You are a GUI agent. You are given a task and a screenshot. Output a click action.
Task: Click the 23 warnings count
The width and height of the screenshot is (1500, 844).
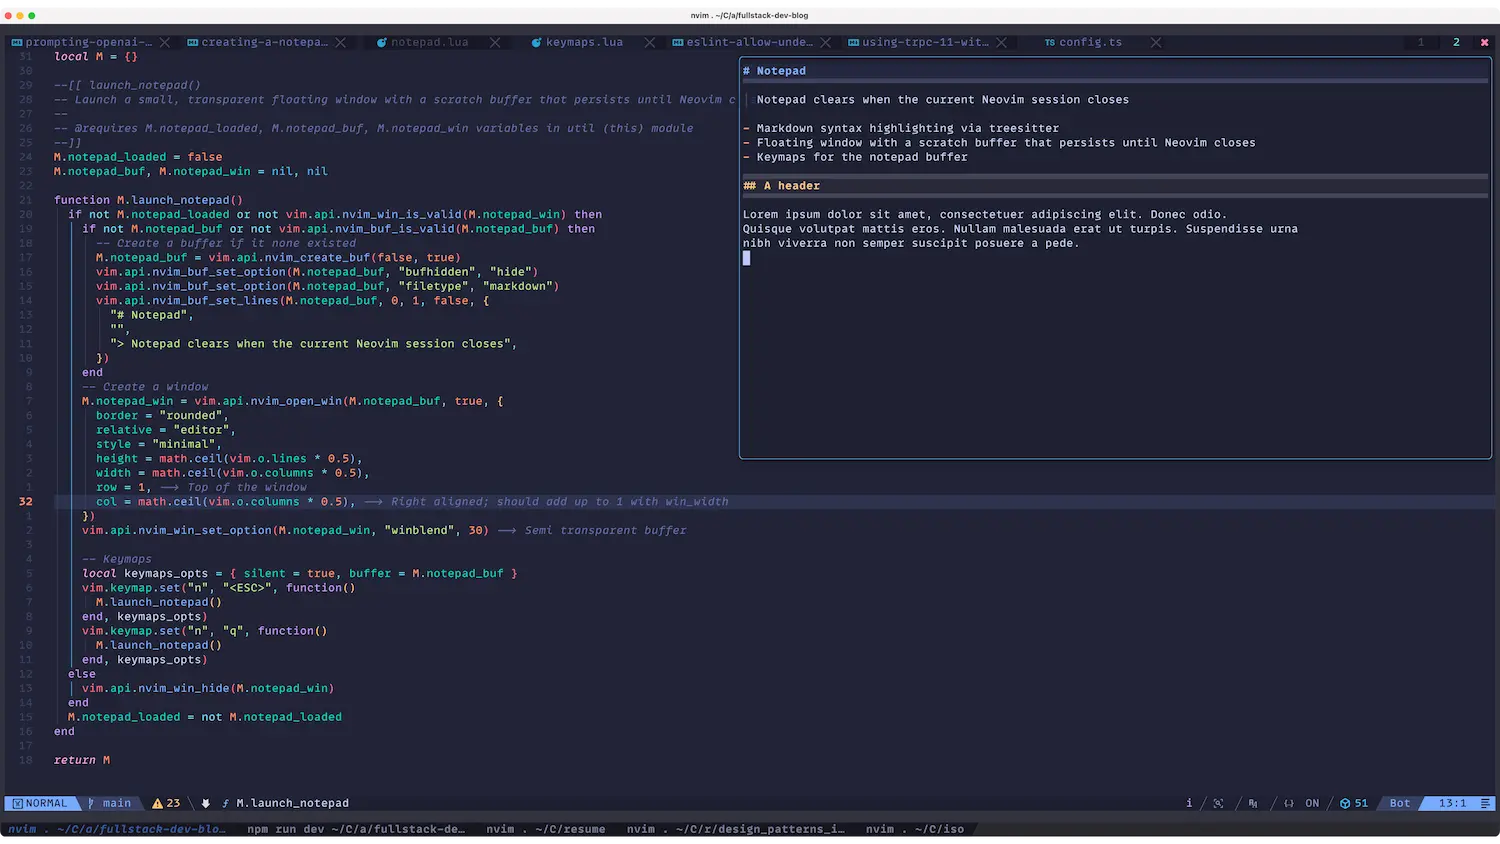(x=174, y=803)
